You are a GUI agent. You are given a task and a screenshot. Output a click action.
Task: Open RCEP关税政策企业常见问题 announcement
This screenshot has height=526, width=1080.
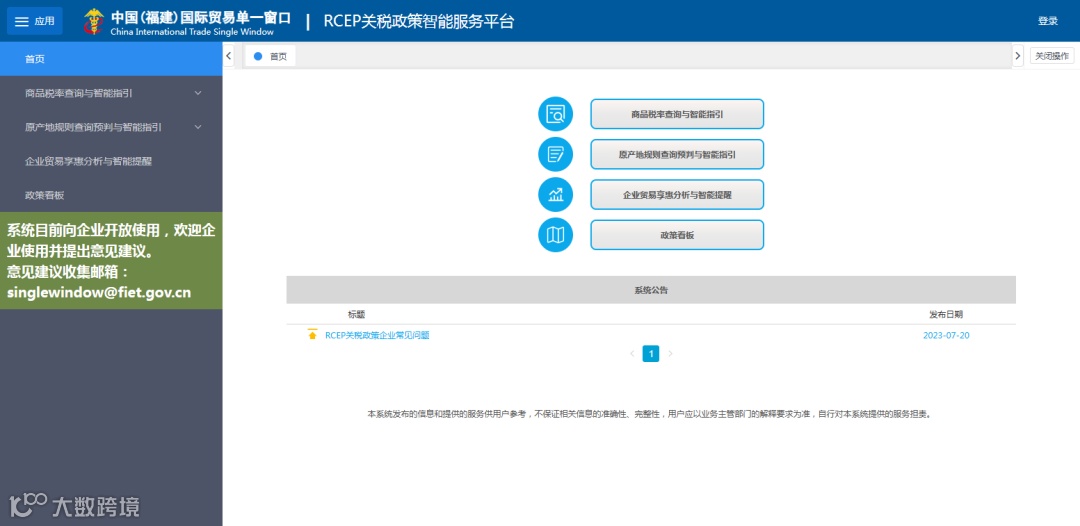tap(377, 335)
